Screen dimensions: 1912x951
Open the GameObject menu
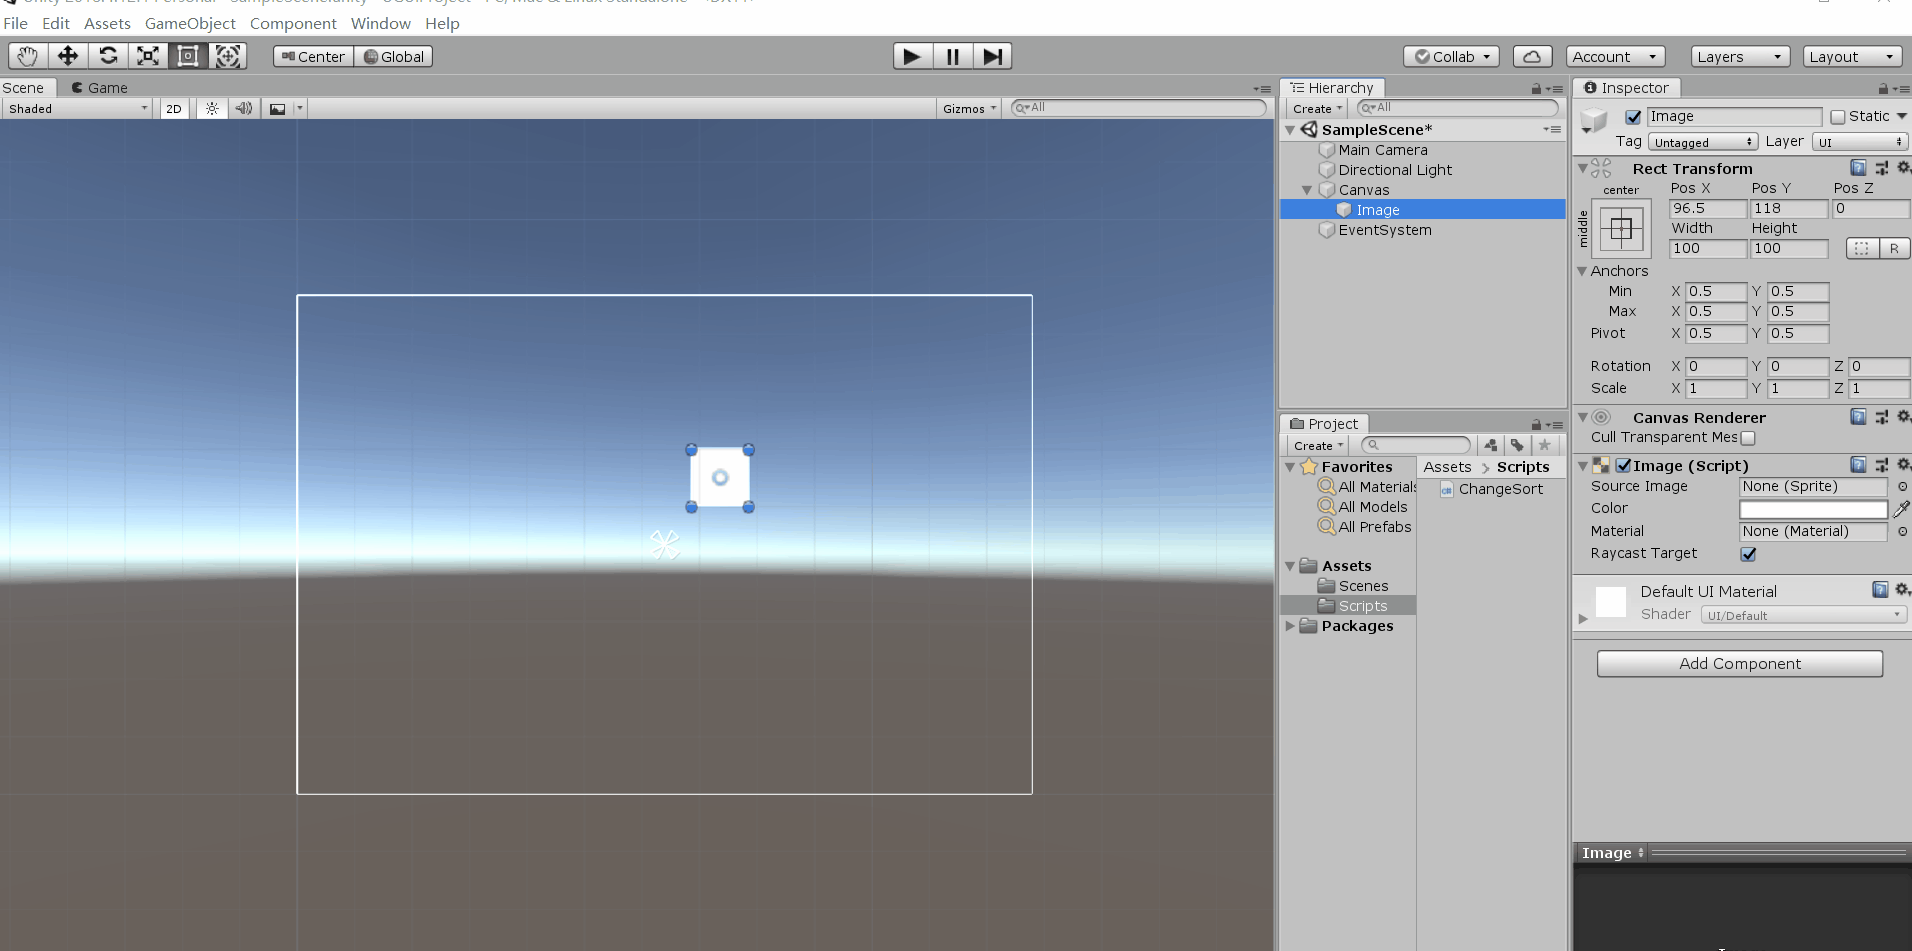click(x=190, y=23)
